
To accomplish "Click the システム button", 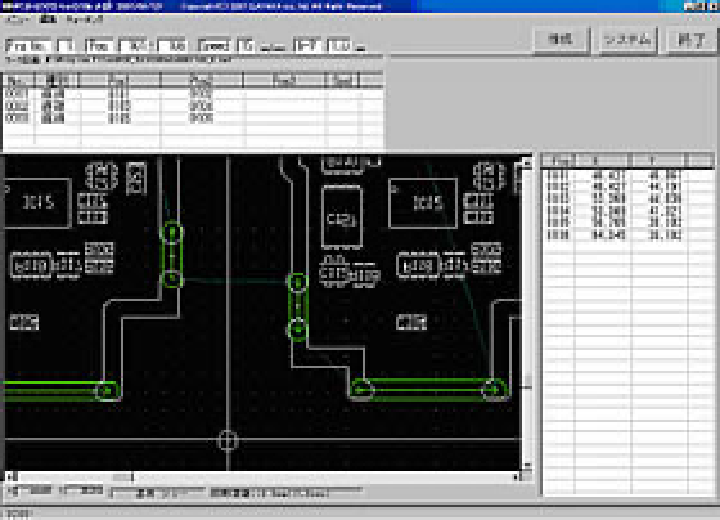I will 628,40.
